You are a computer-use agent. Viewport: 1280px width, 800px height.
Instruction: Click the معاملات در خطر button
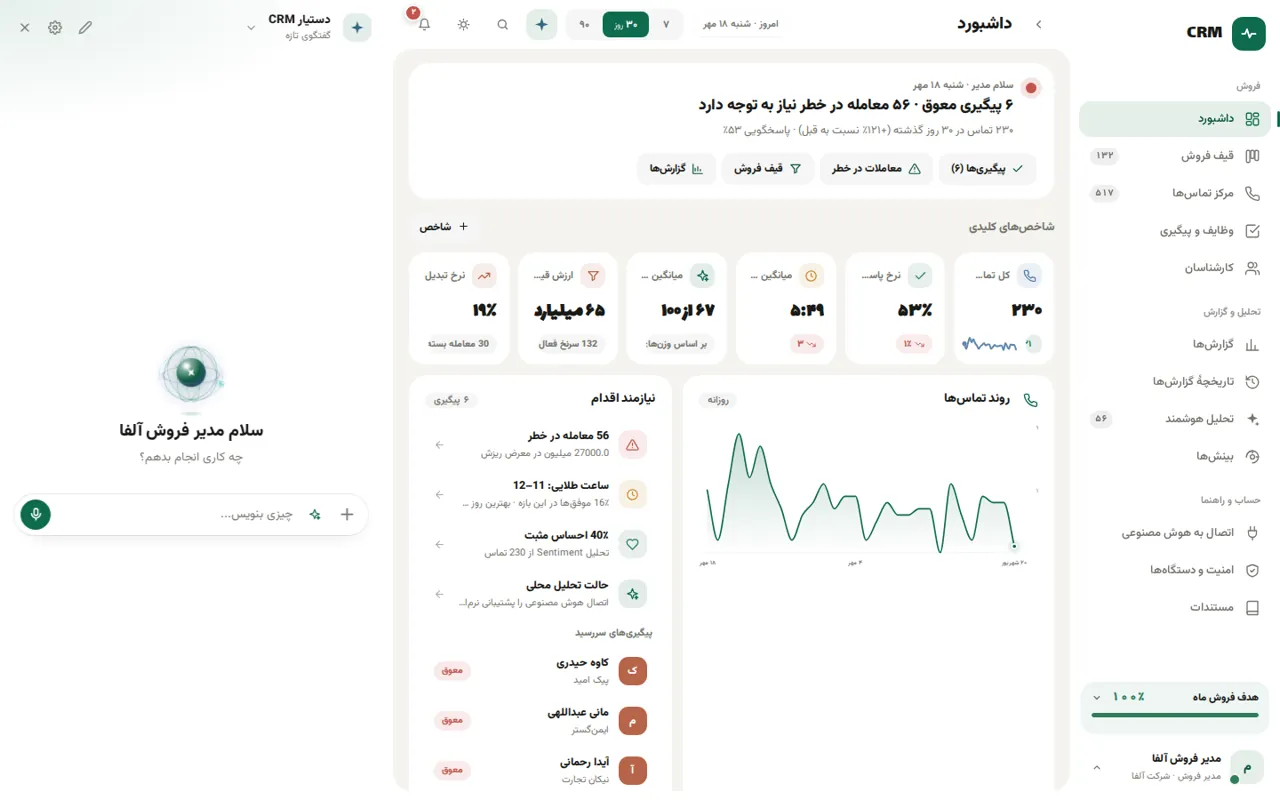point(876,169)
